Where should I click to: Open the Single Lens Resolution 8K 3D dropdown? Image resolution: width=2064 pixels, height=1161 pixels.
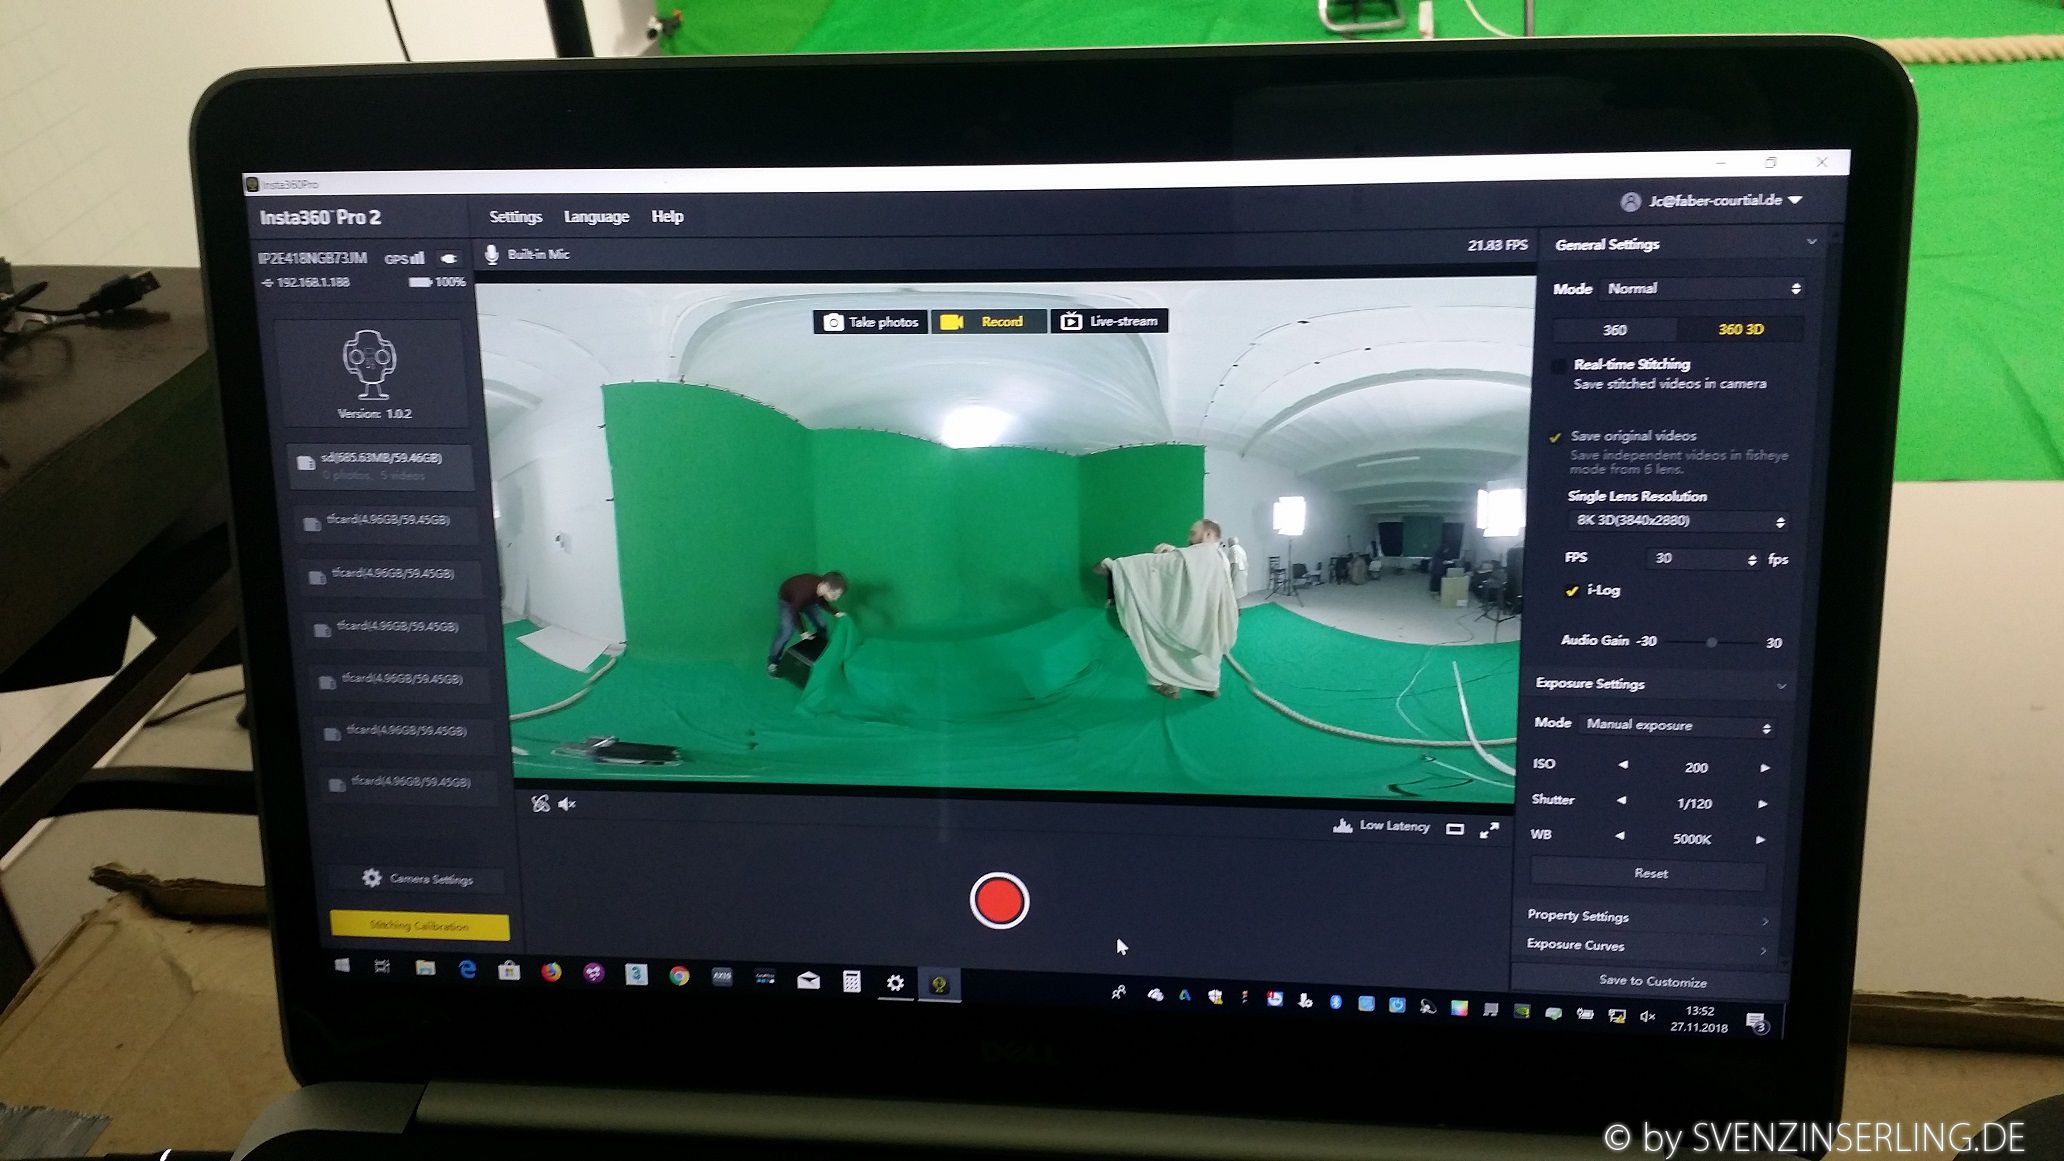pyautogui.click(x=1678, y=521)
